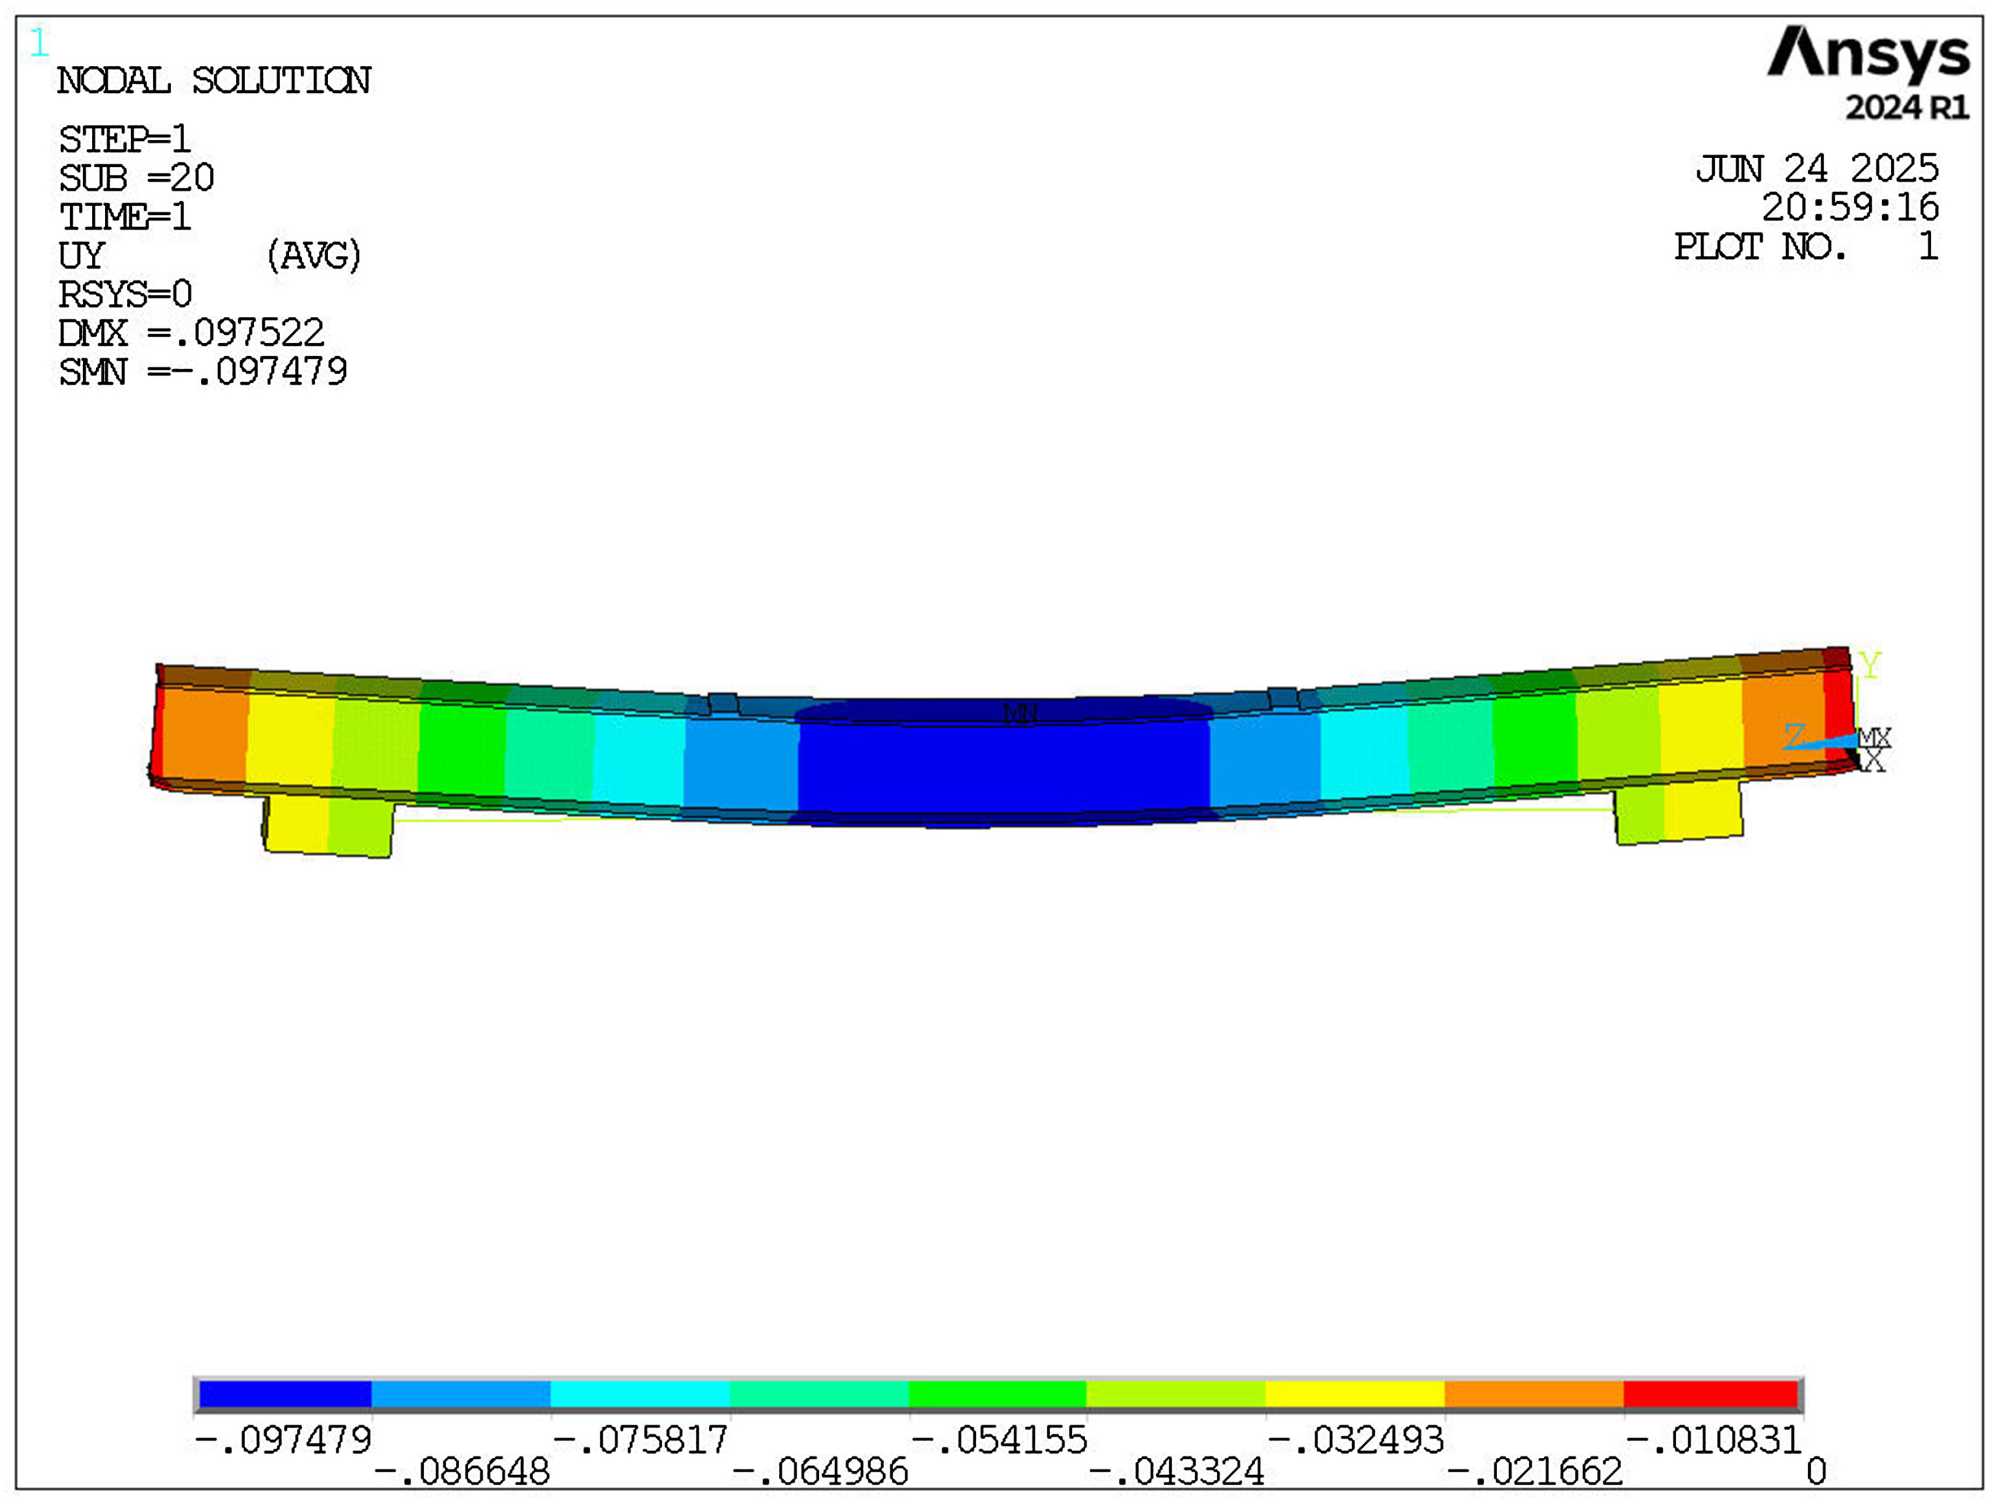Click the cyan legend color band
Image resolution: width=2000 pixels, height=1506 pixels.
[640, 1394]
